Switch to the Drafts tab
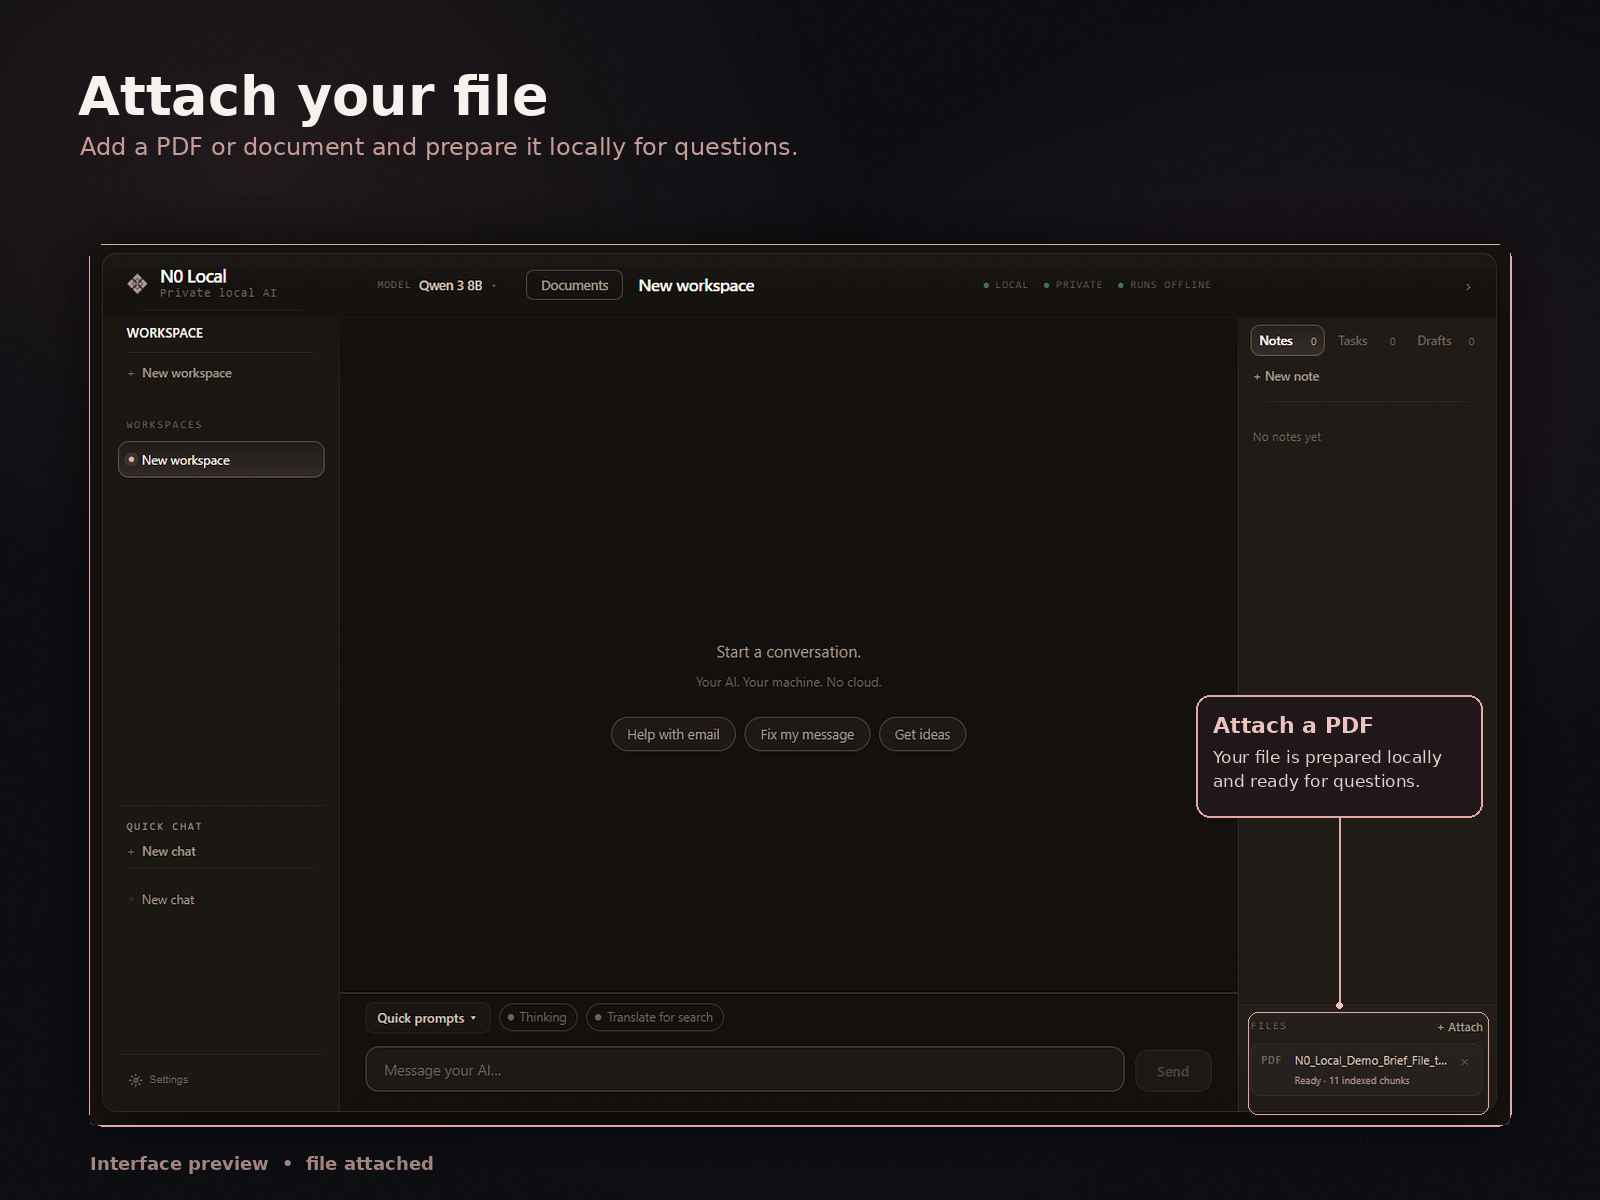This screenshot has width=1600, height=1200. coord(1445,341)
